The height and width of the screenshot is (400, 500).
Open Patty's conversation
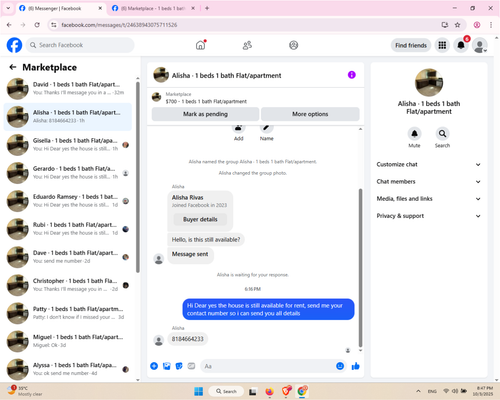(68, 313)
